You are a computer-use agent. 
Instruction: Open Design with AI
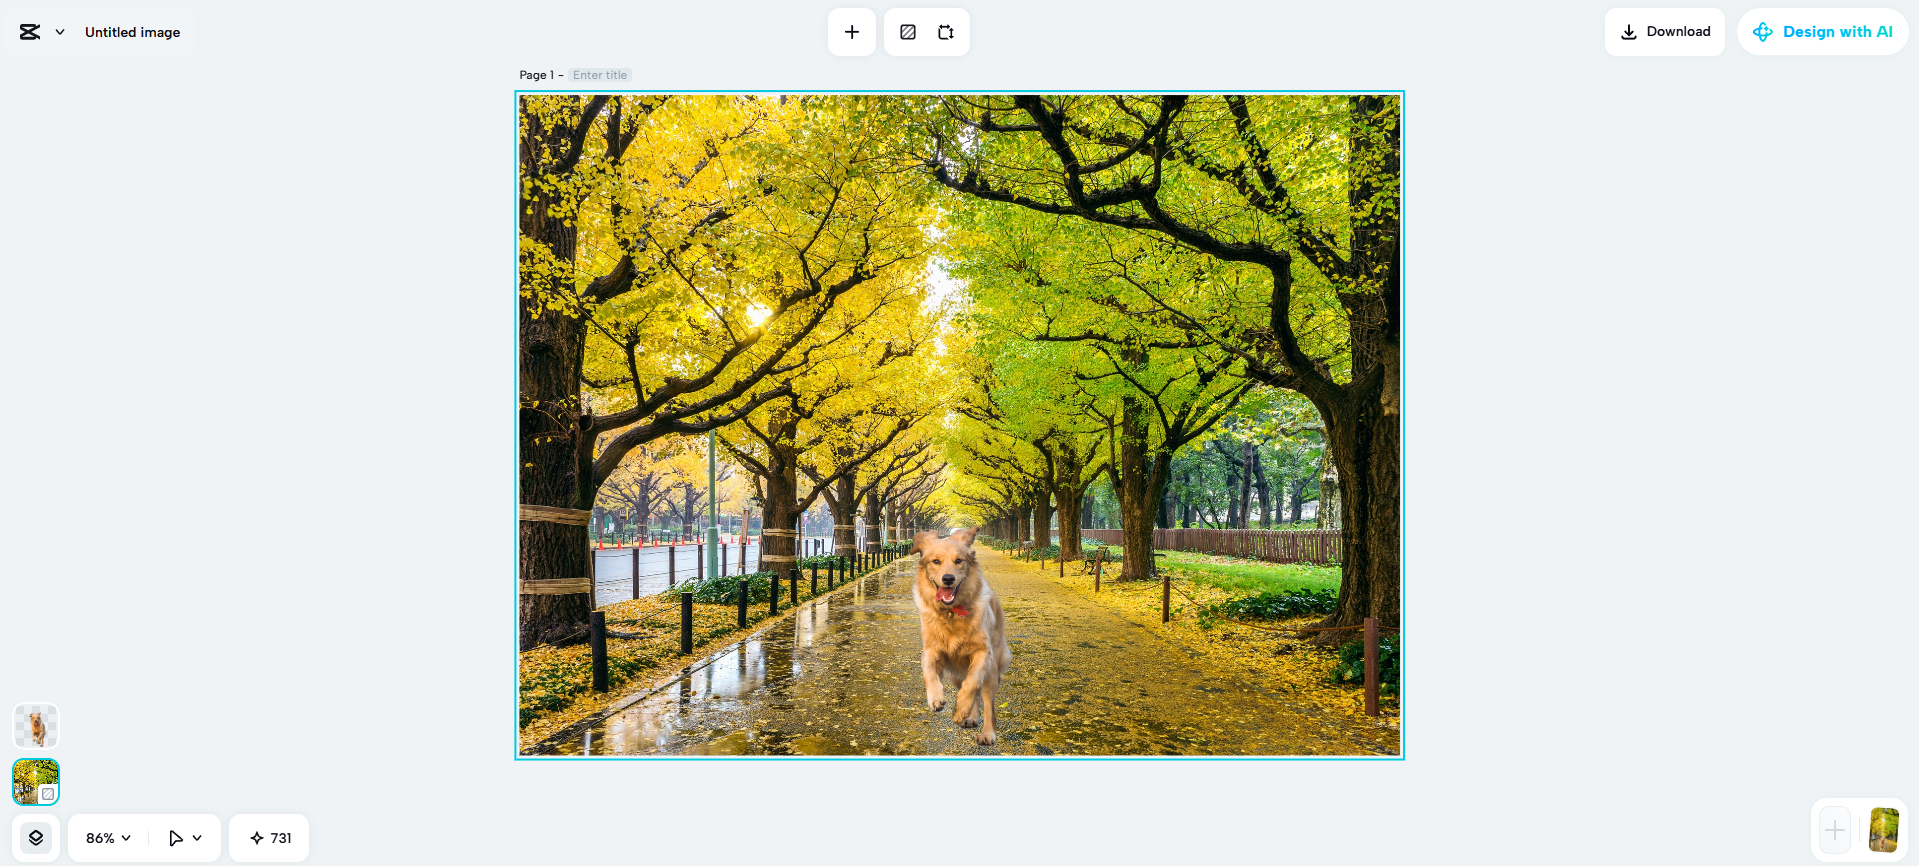click(x=1822, y=32)
